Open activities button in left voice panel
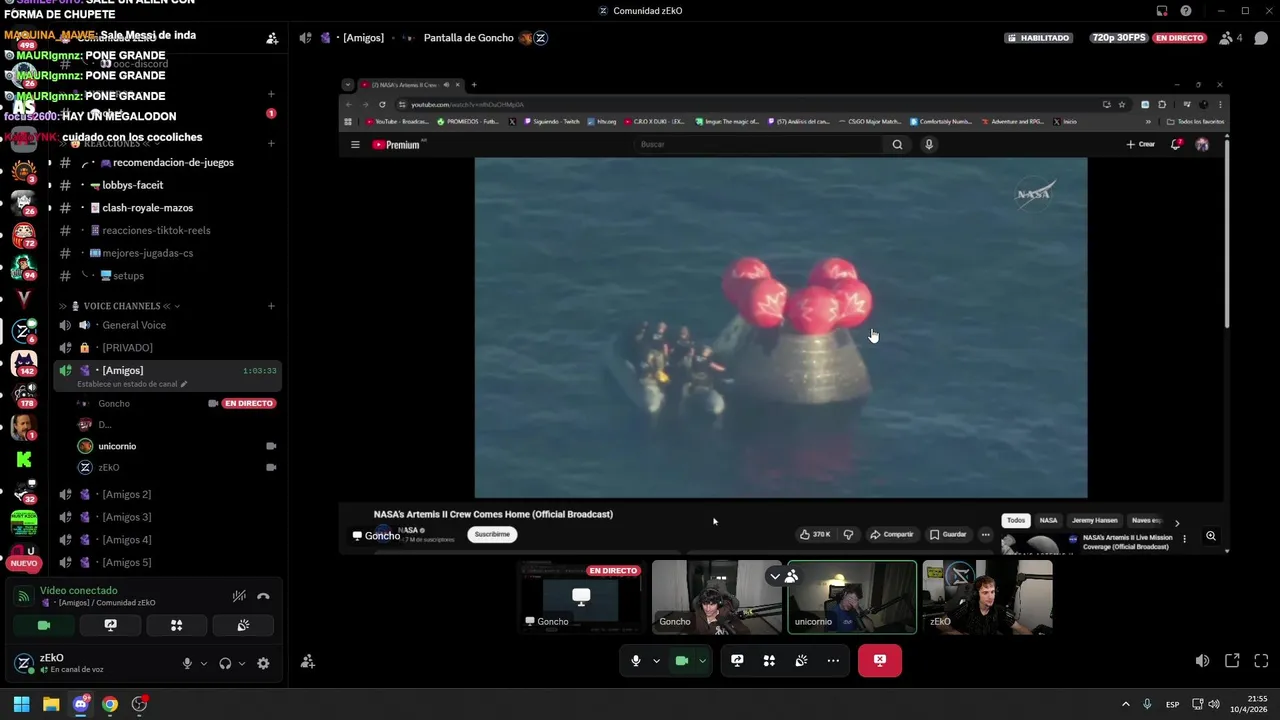 (x=176, y=625)
